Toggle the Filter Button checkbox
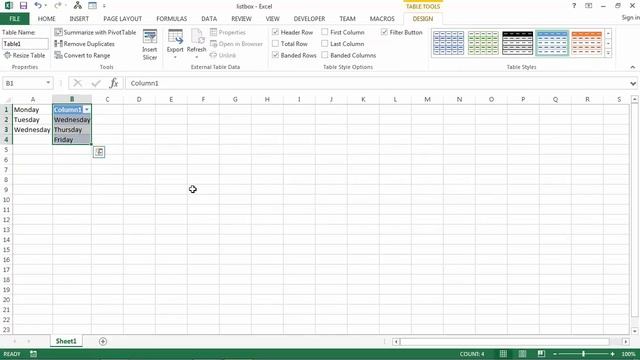This screenshot has height=360, width=640. 384,32
